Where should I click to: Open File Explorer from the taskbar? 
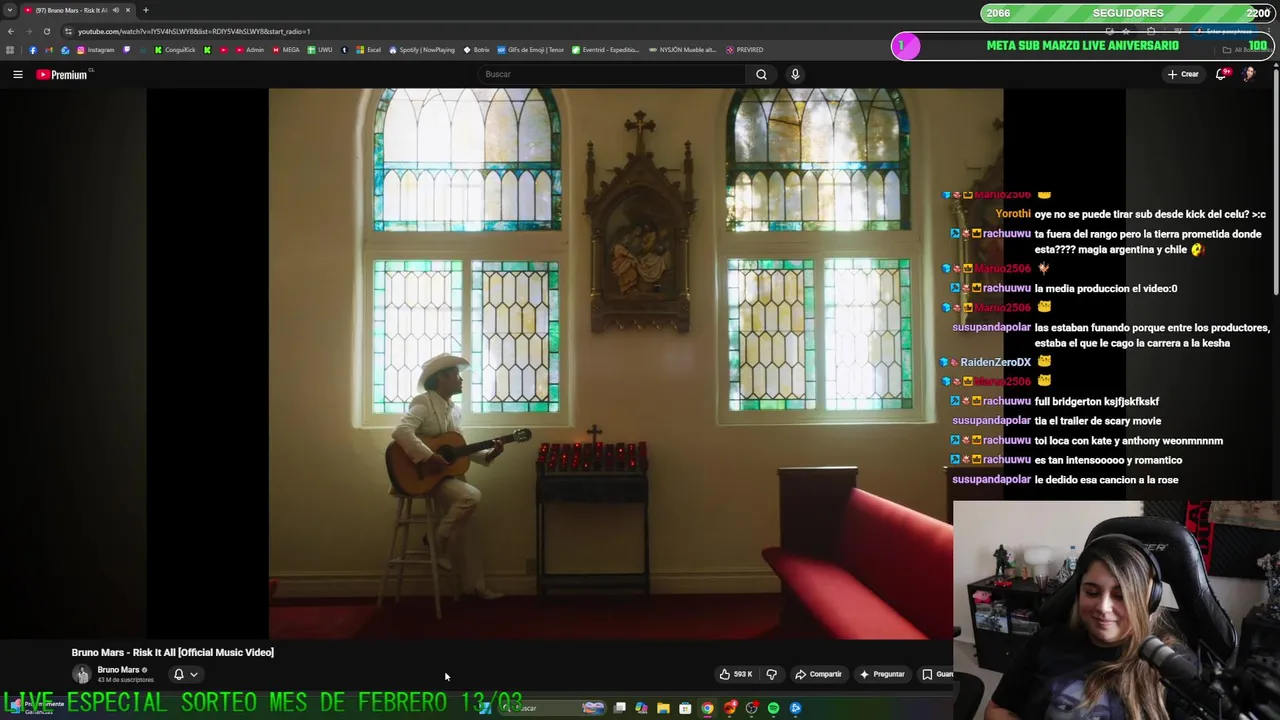pos(663,708)
